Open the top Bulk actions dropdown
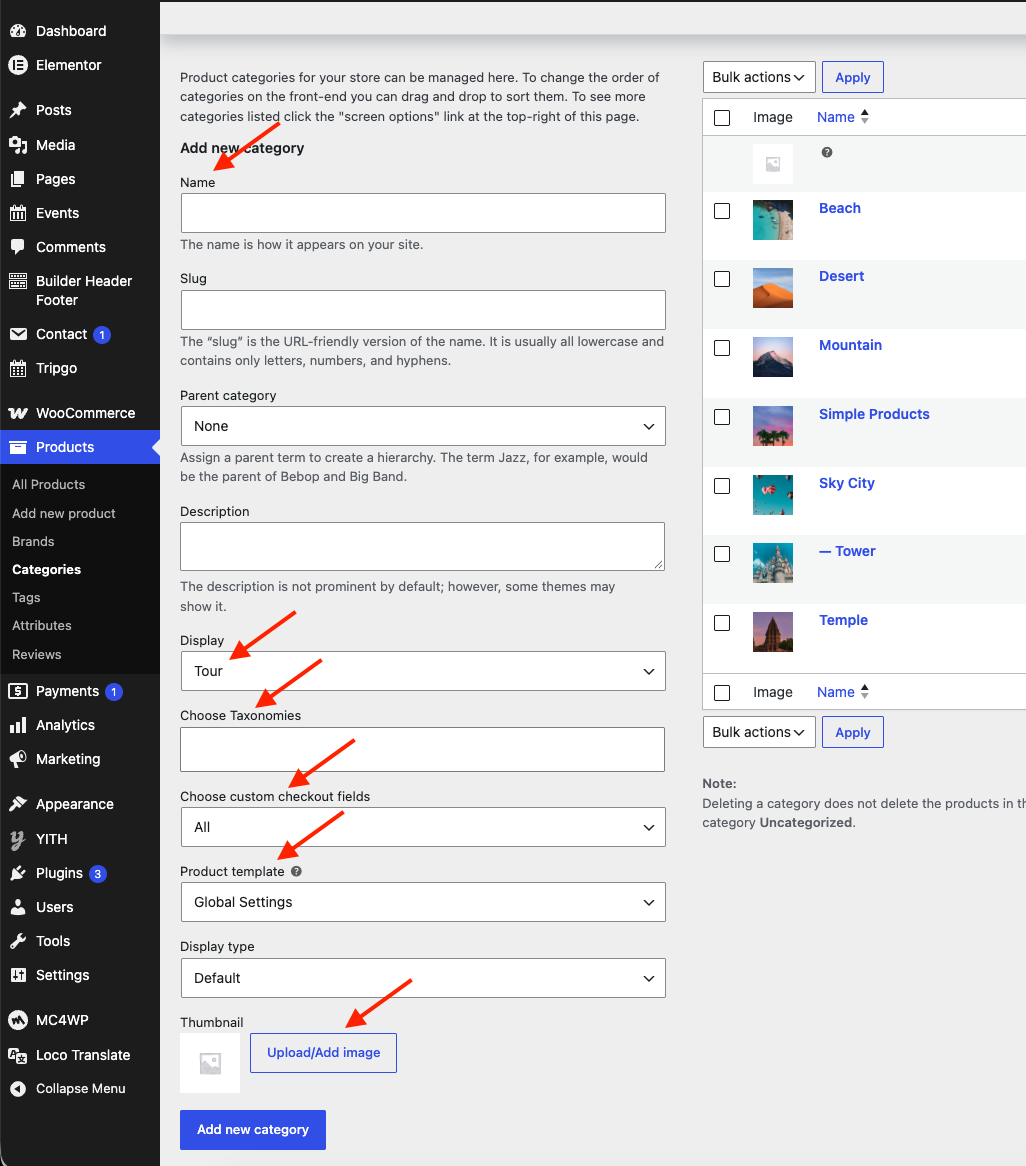Screen dimensions: 1026x1166 pyautogui.click(x=759, y=77)
